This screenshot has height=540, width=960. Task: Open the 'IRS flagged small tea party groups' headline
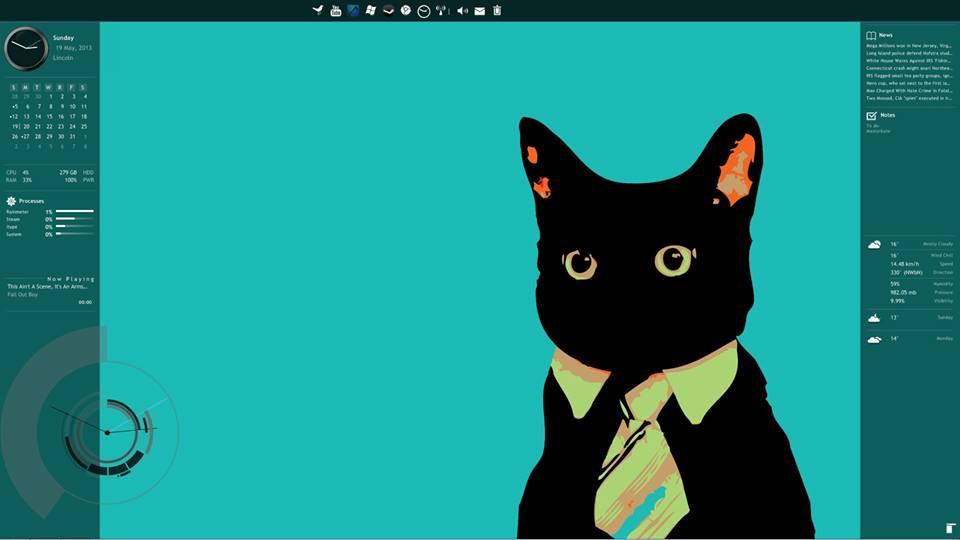pyautogui.click(x=909, y=76)
